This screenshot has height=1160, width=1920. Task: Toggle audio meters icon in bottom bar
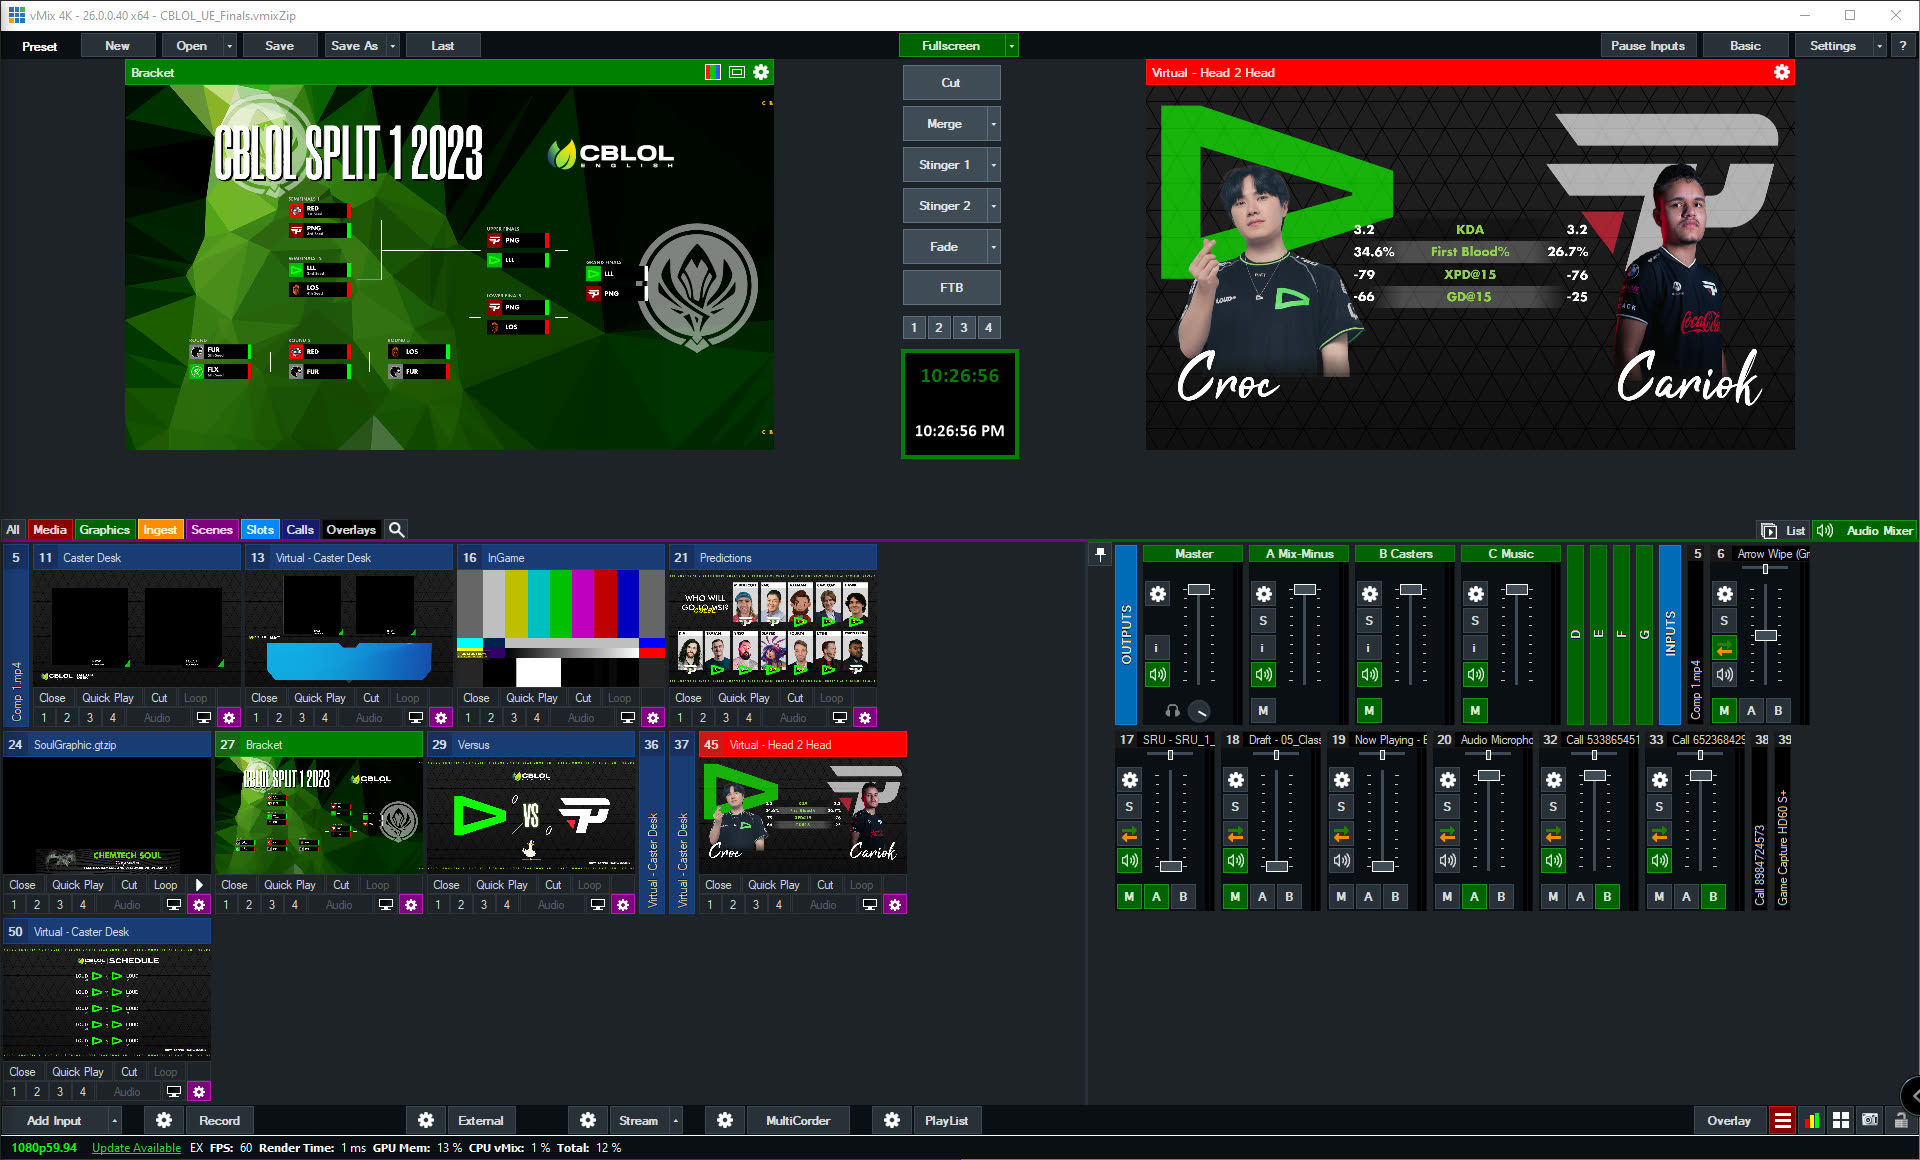click(1812, 1120)
